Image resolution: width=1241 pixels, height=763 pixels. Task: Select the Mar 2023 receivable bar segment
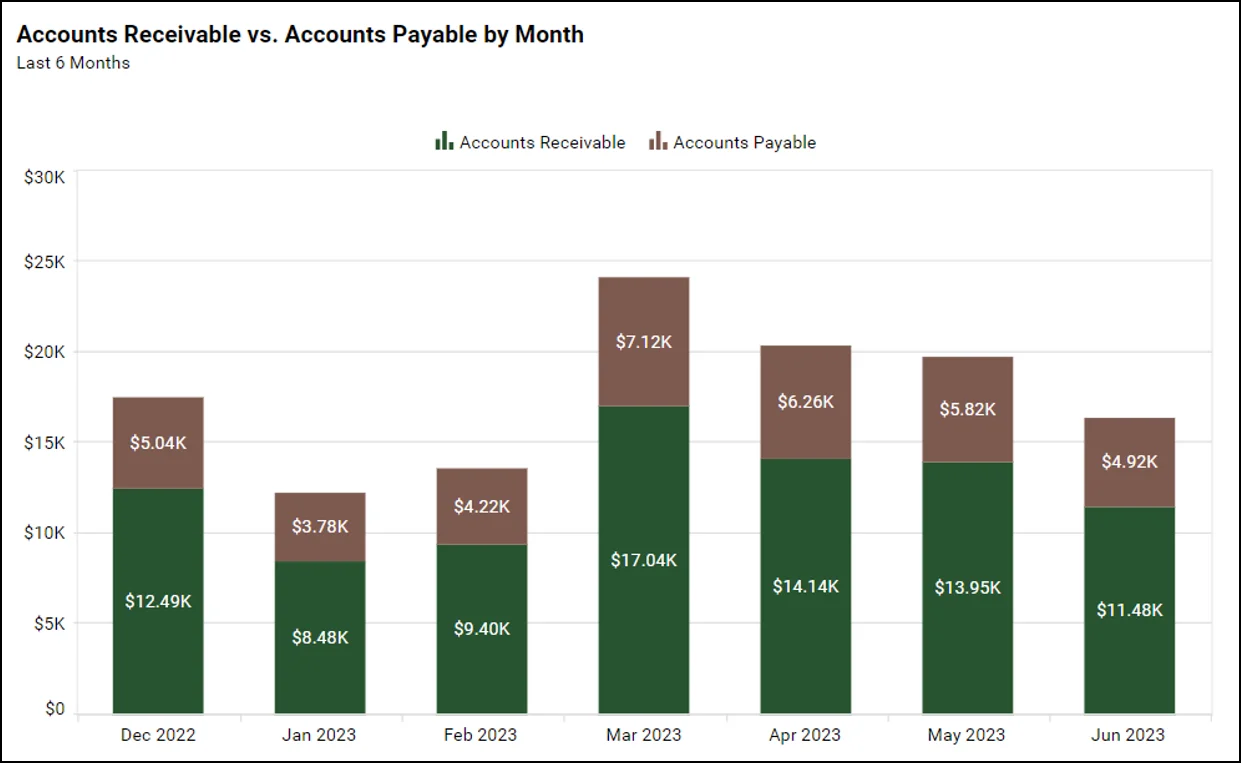click(x=644, y=559)
